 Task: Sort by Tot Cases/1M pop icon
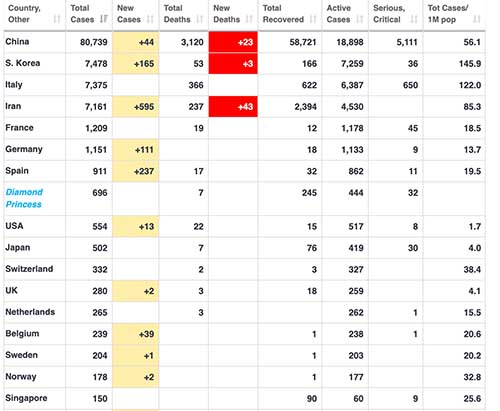click(x=477, y=19)
